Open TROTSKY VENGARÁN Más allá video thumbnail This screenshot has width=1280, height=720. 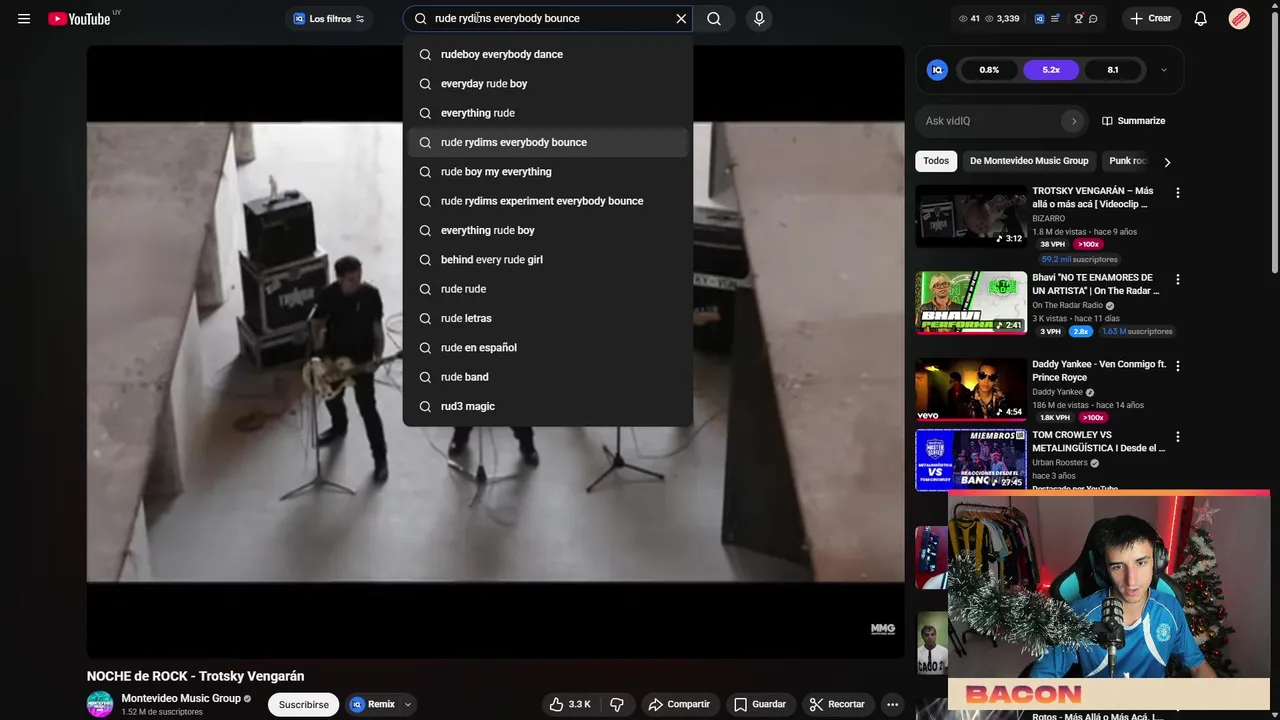971,216
